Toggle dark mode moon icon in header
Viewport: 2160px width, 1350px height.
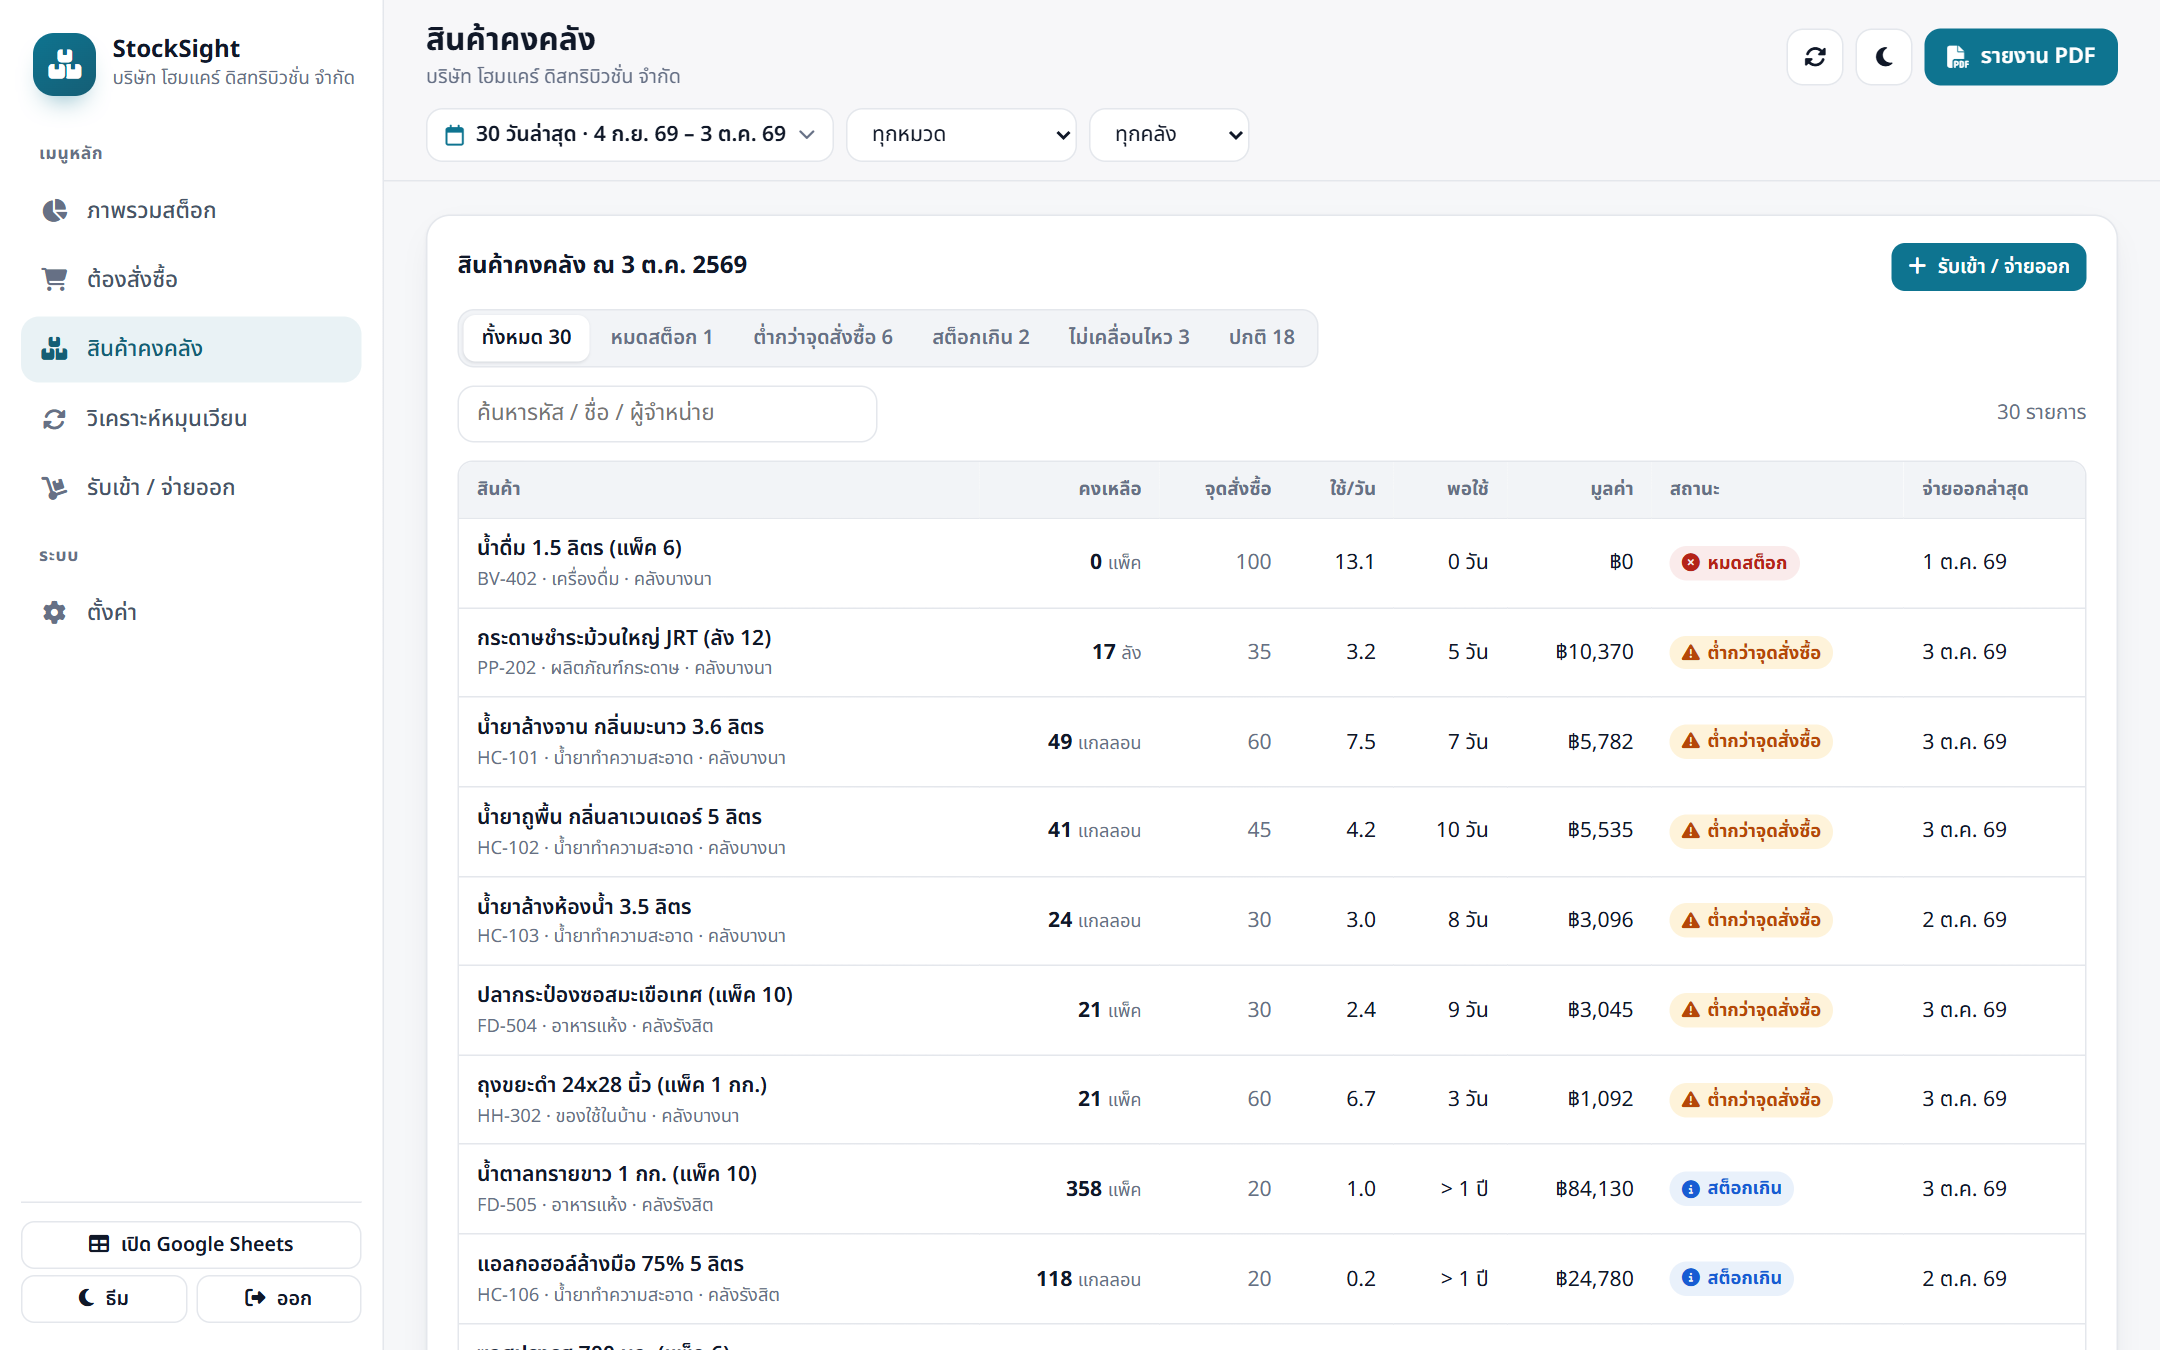[x=1884, y=57]
